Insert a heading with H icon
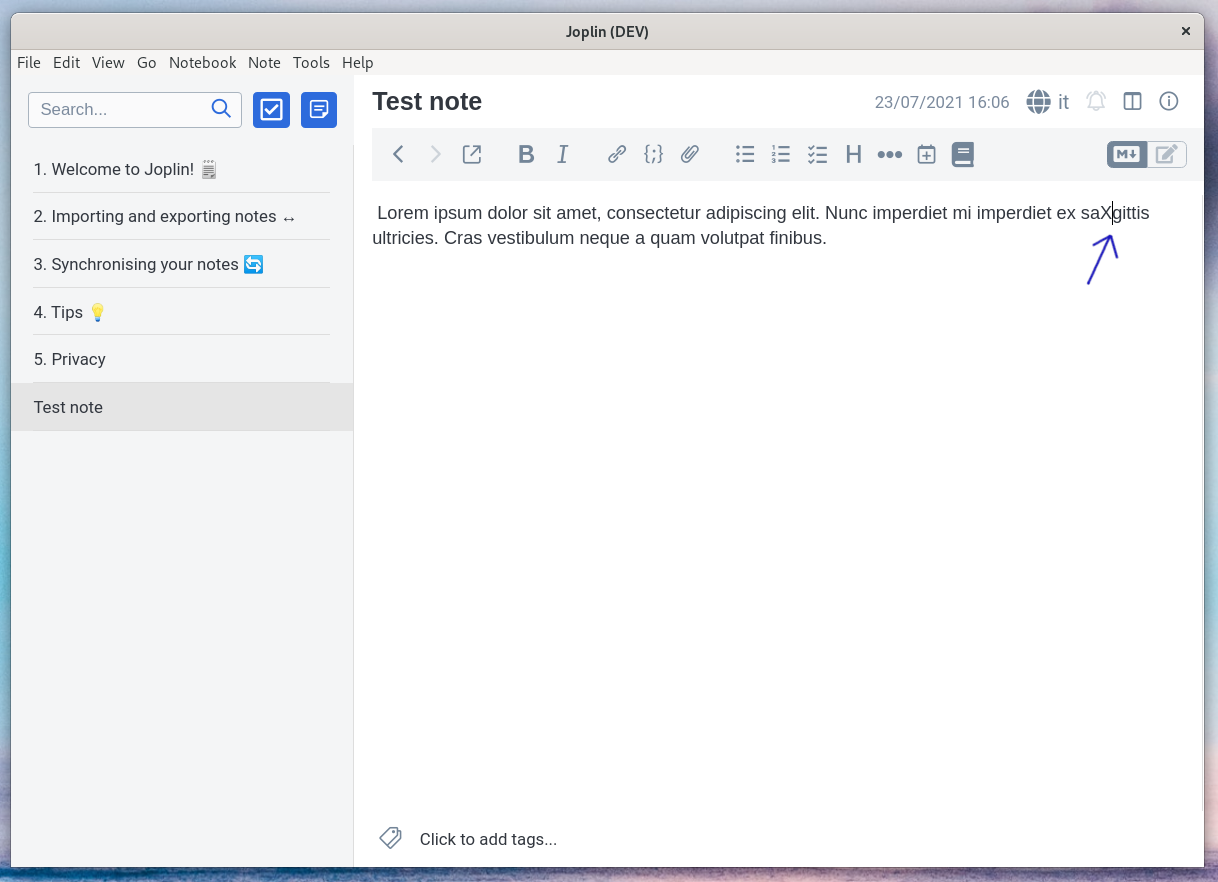The height and width of the screenshot is (882, 1218). click(x=854, y=154)
